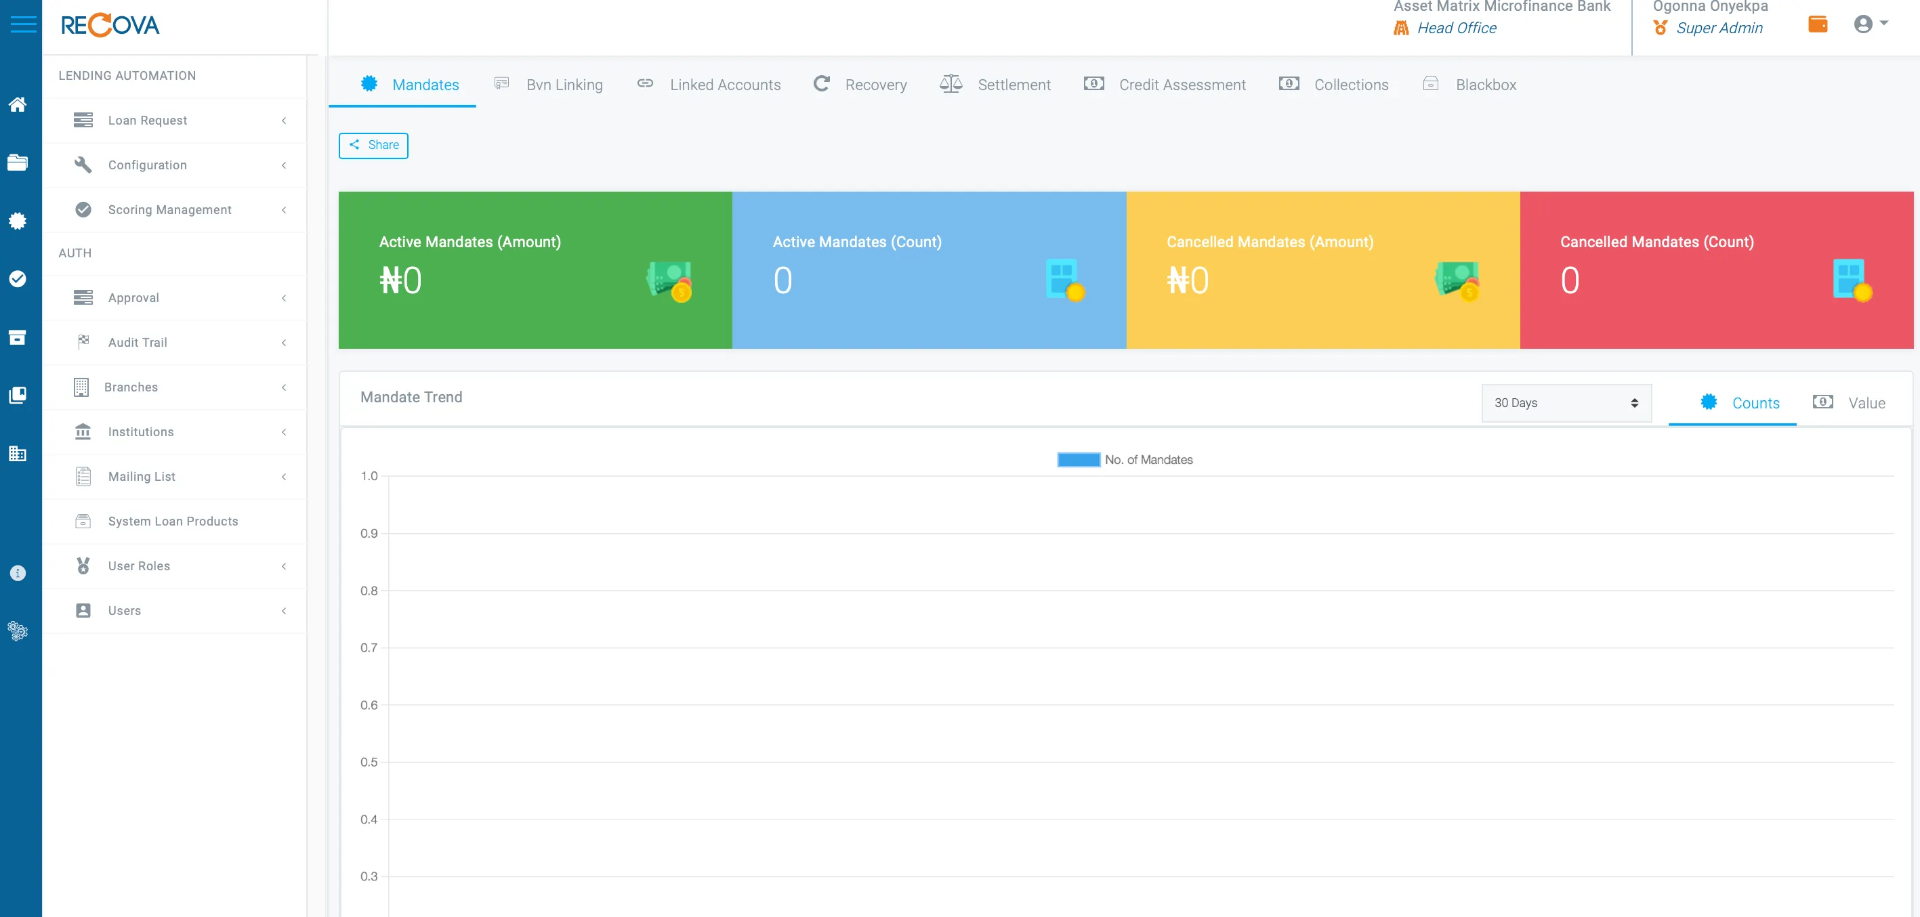Open the folder icon in left rail
The width and height of the screenshot is (1920, 917).
[18, 163]
